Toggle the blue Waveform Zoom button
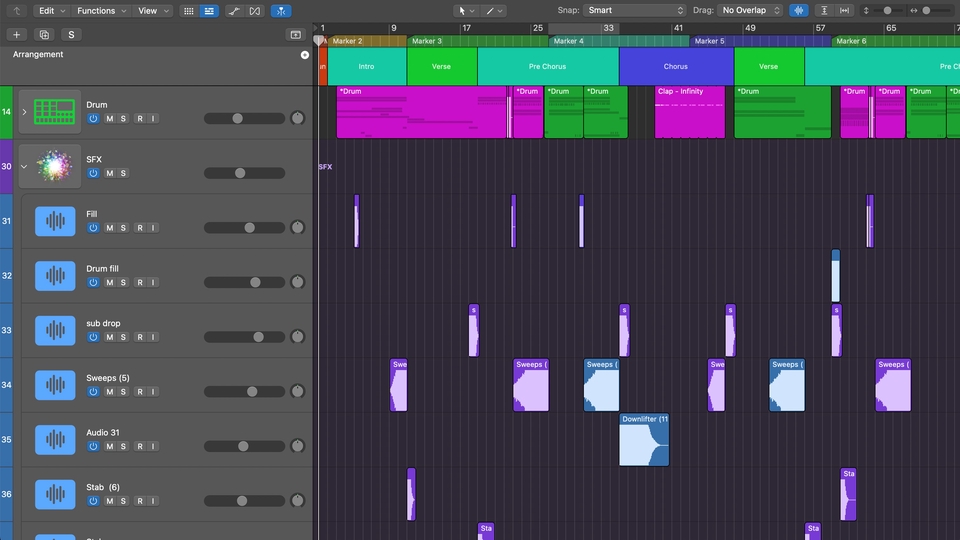The width and height of the screenshot is (960, 540). tap(799, 10)
